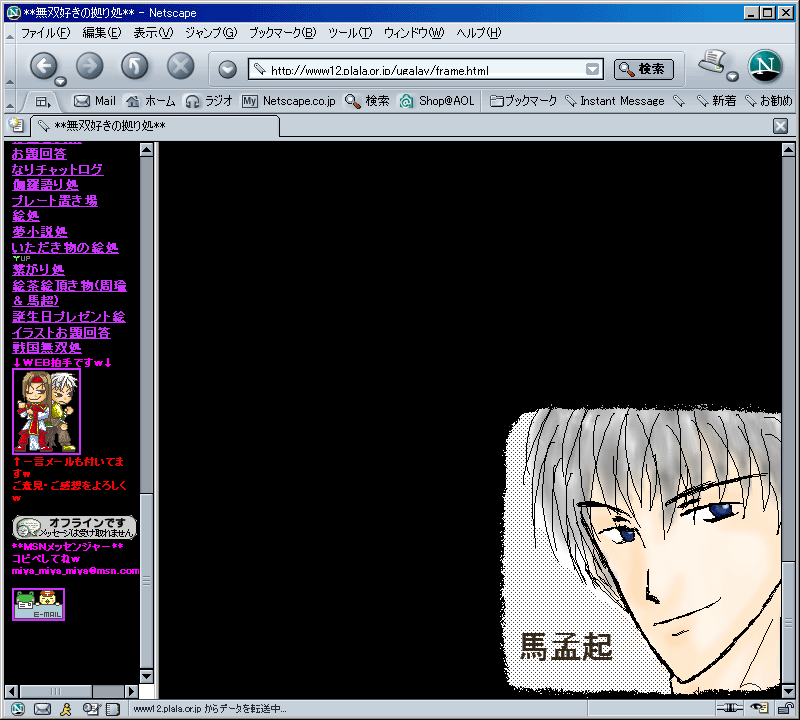Screen dimensions: 800x720
Task: Click the 新着 bookmark item
Action: coord(717,101)
